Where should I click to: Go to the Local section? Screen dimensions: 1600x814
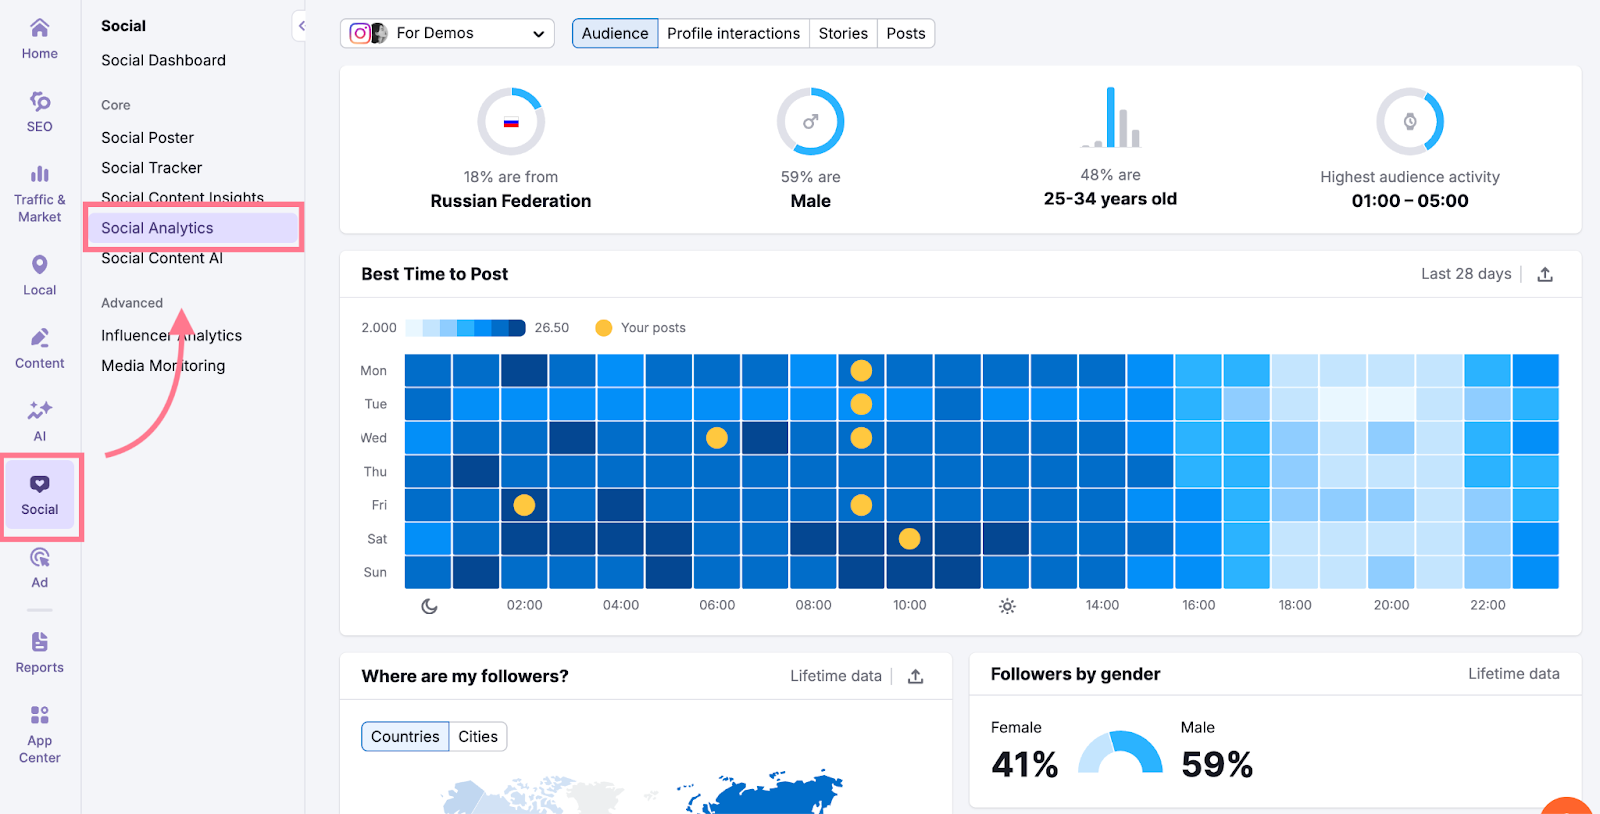[40, 275]
